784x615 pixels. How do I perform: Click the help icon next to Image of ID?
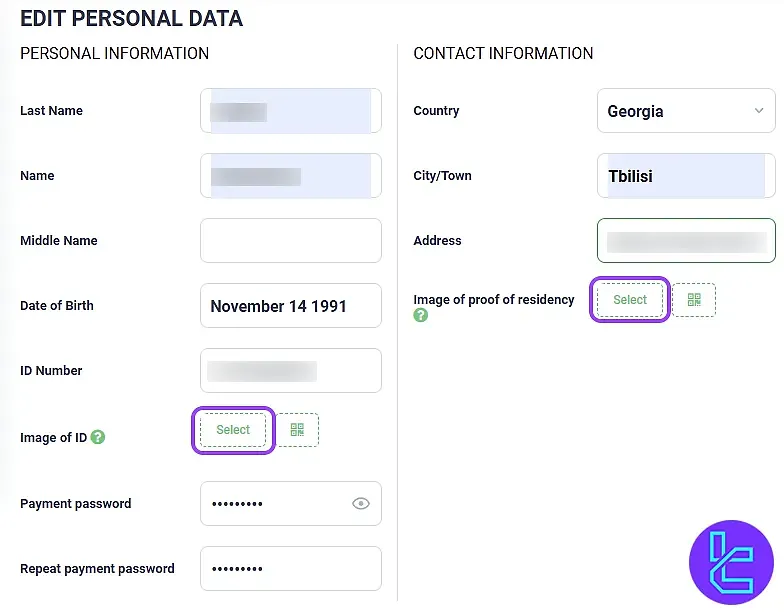coord(98,437)
